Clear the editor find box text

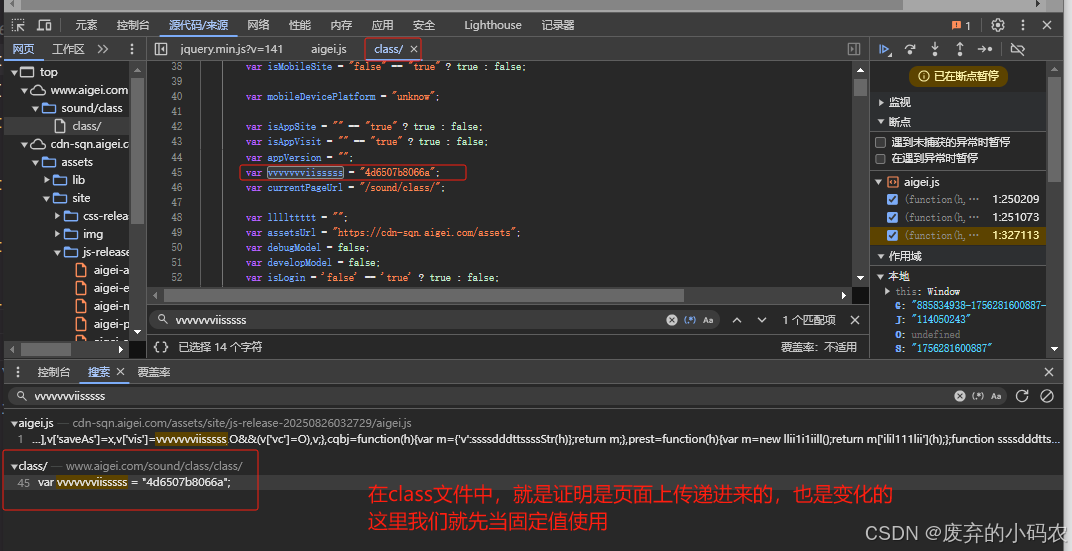point(672,320)
